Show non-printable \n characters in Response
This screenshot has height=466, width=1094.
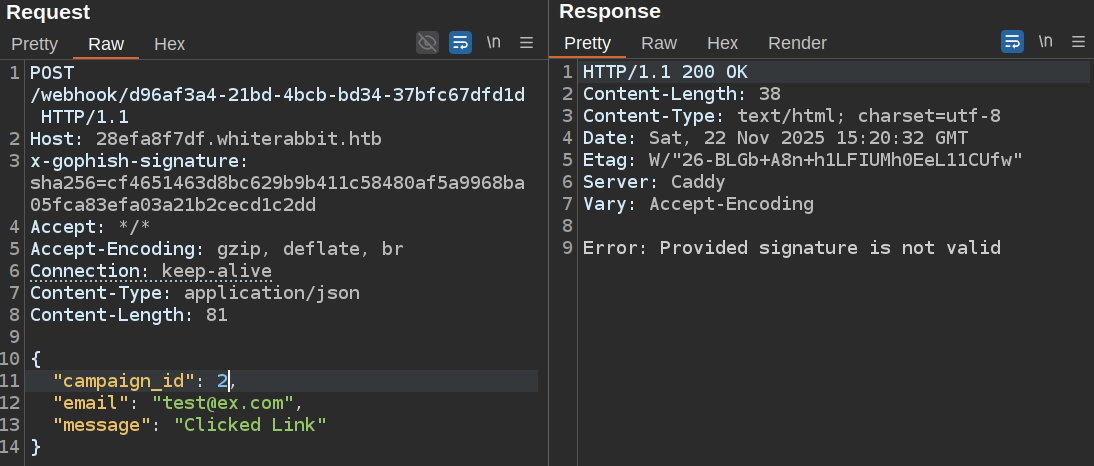coord(1045,42)
